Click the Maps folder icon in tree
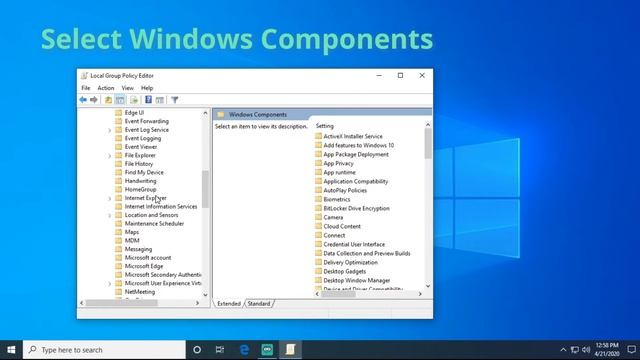 118,232
